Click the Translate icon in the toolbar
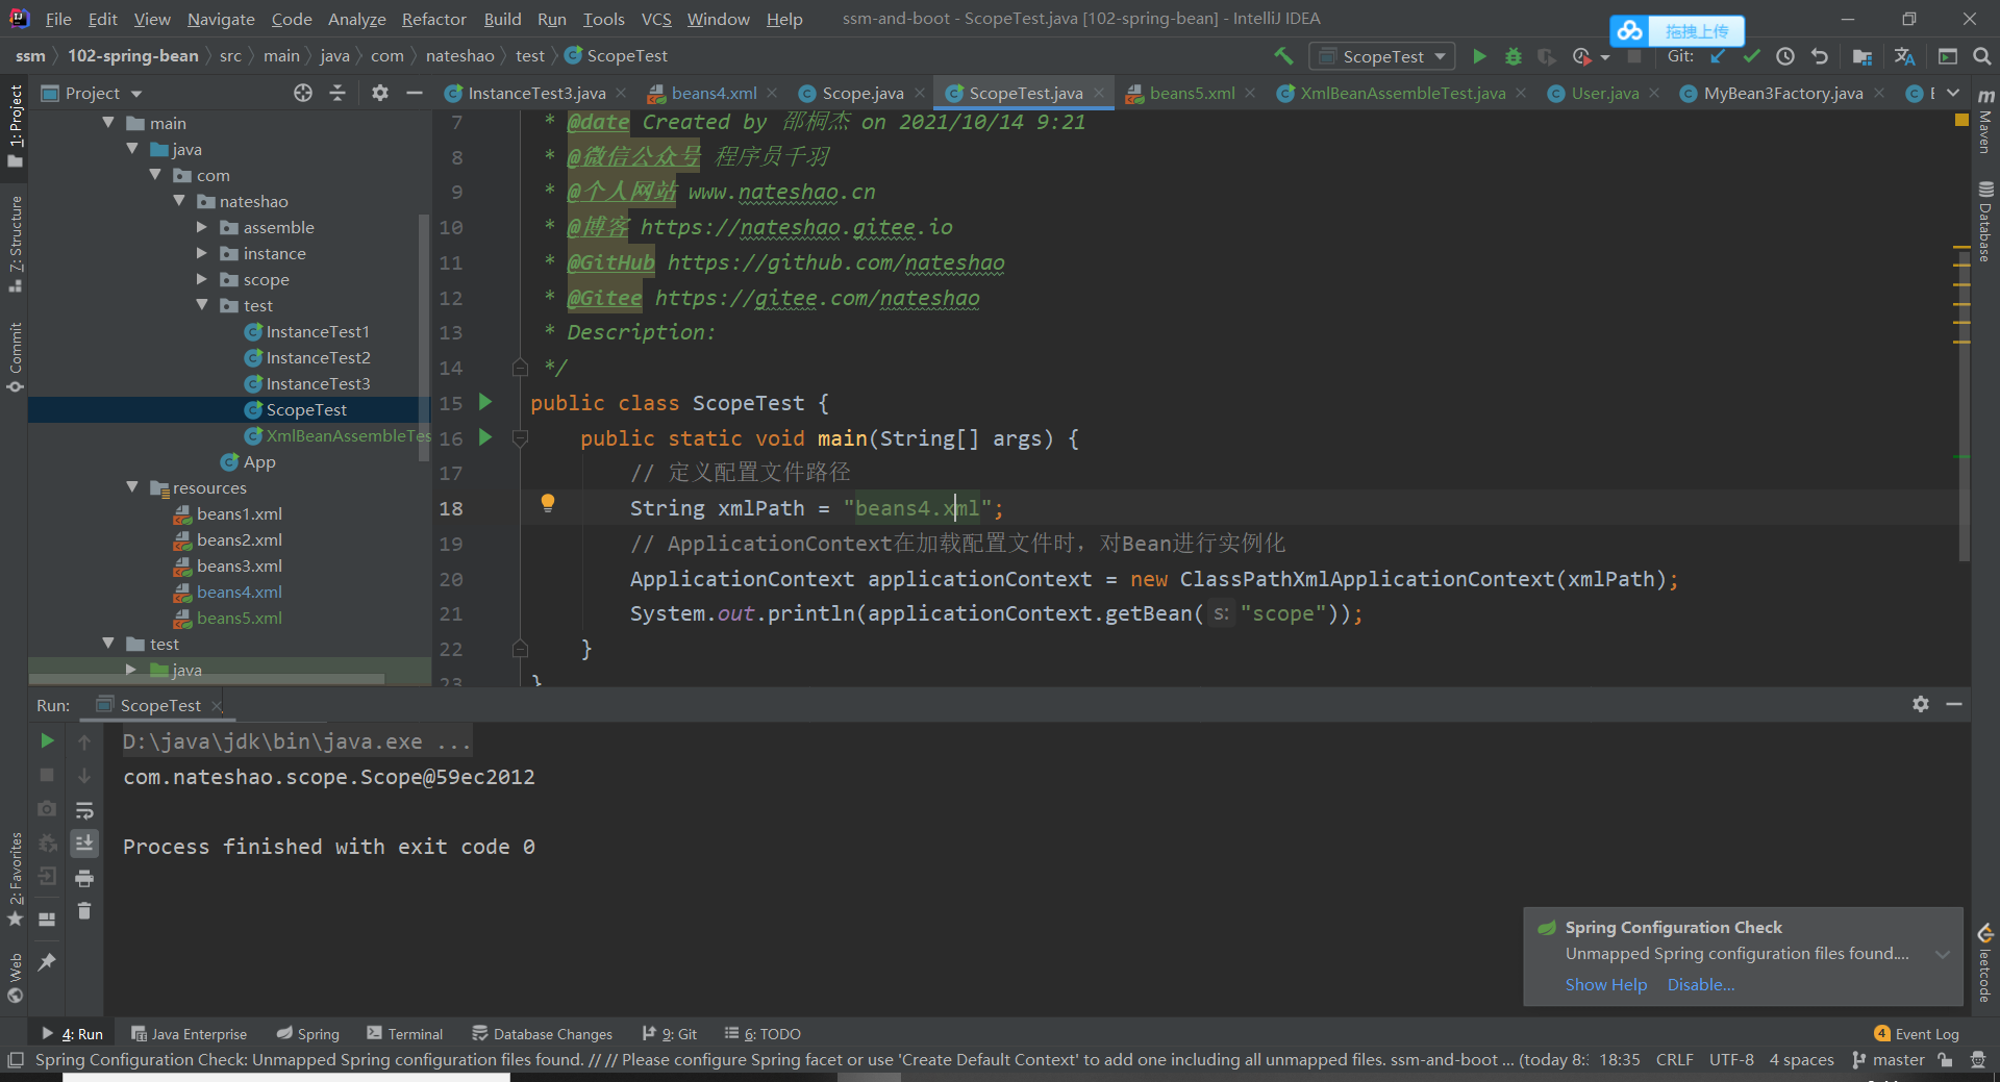The height and width of the screenshot is (1082, 2000). point(1905,56)
